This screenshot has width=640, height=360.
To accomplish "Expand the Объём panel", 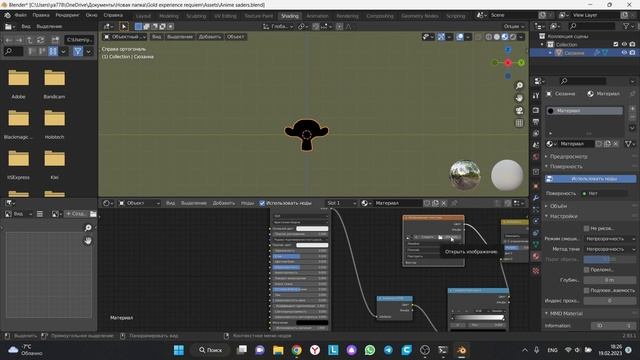I will click(x=558, y=206).
